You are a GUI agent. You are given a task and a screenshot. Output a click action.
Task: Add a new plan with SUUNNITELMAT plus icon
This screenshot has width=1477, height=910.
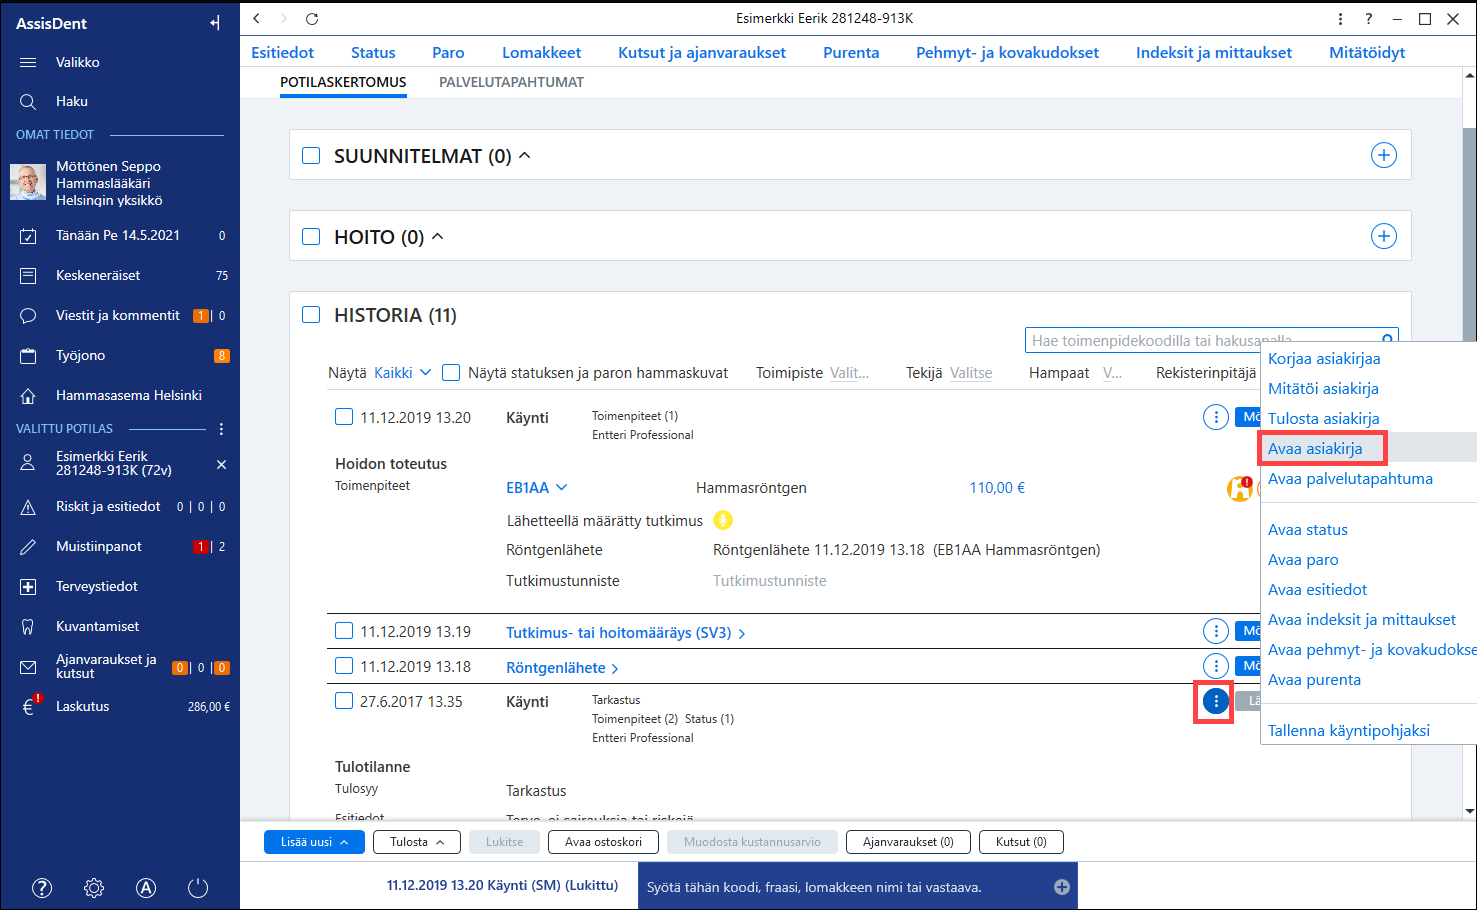click(1384, 155)
